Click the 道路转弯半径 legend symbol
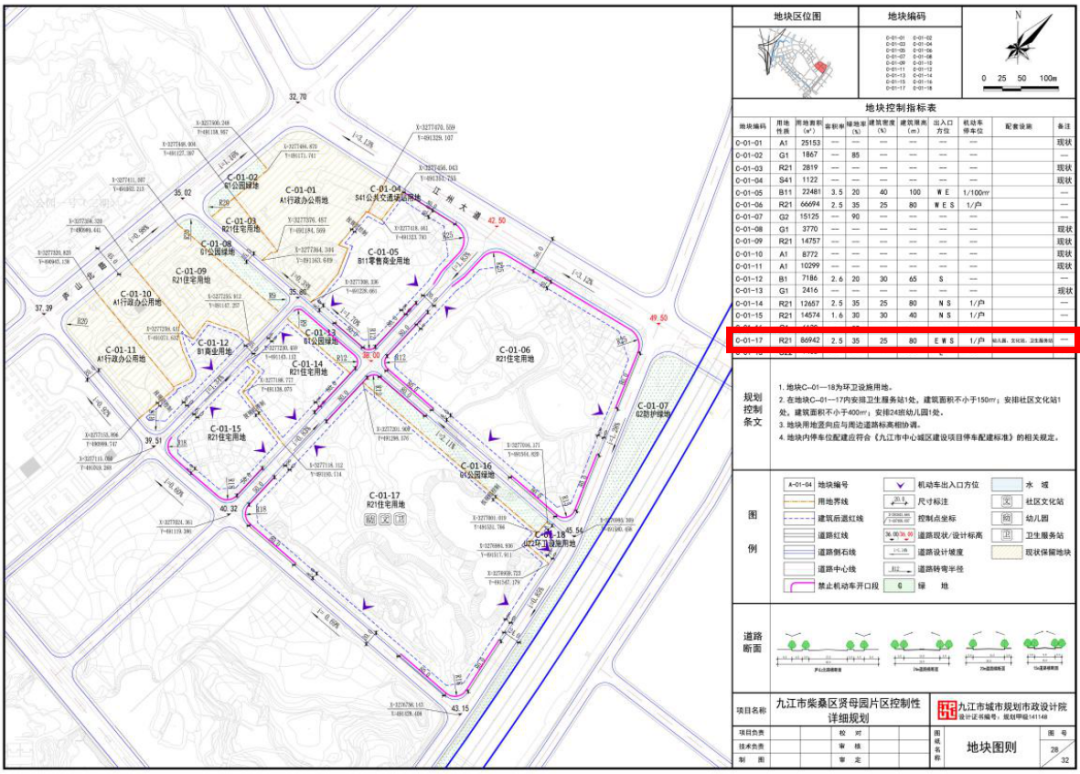The height and width of the screenshot is (774, 1080). tap(900, 569)
